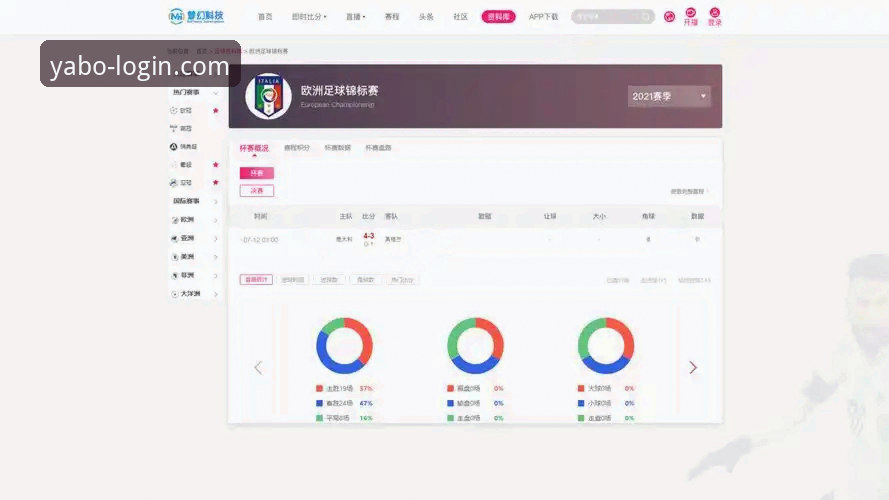889x500 pixels.
Task: Select the highlighted 资料库 navigation pill
Action: (498, 17)
